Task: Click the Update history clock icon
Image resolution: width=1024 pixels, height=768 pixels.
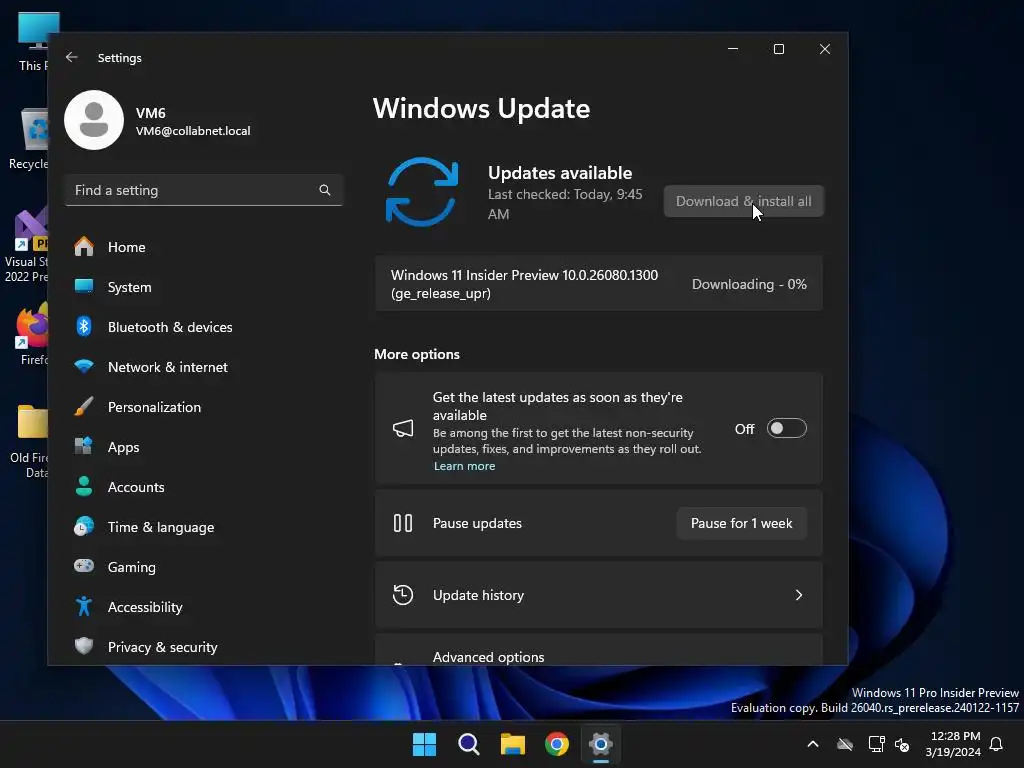Action: click(403, 595)
